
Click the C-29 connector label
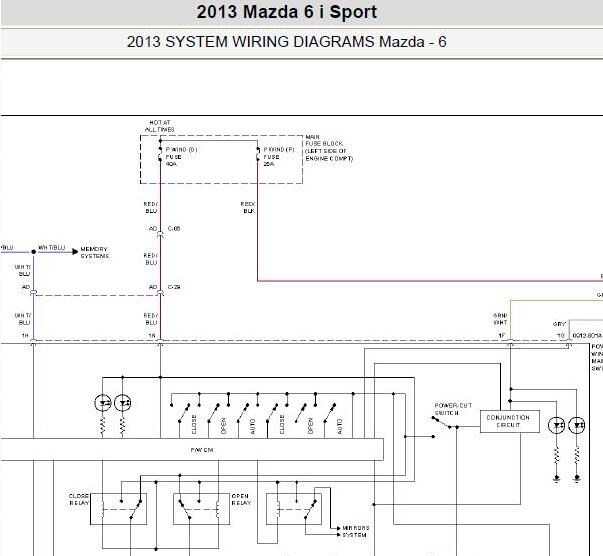pyautogui.click(x=174, y=287)
